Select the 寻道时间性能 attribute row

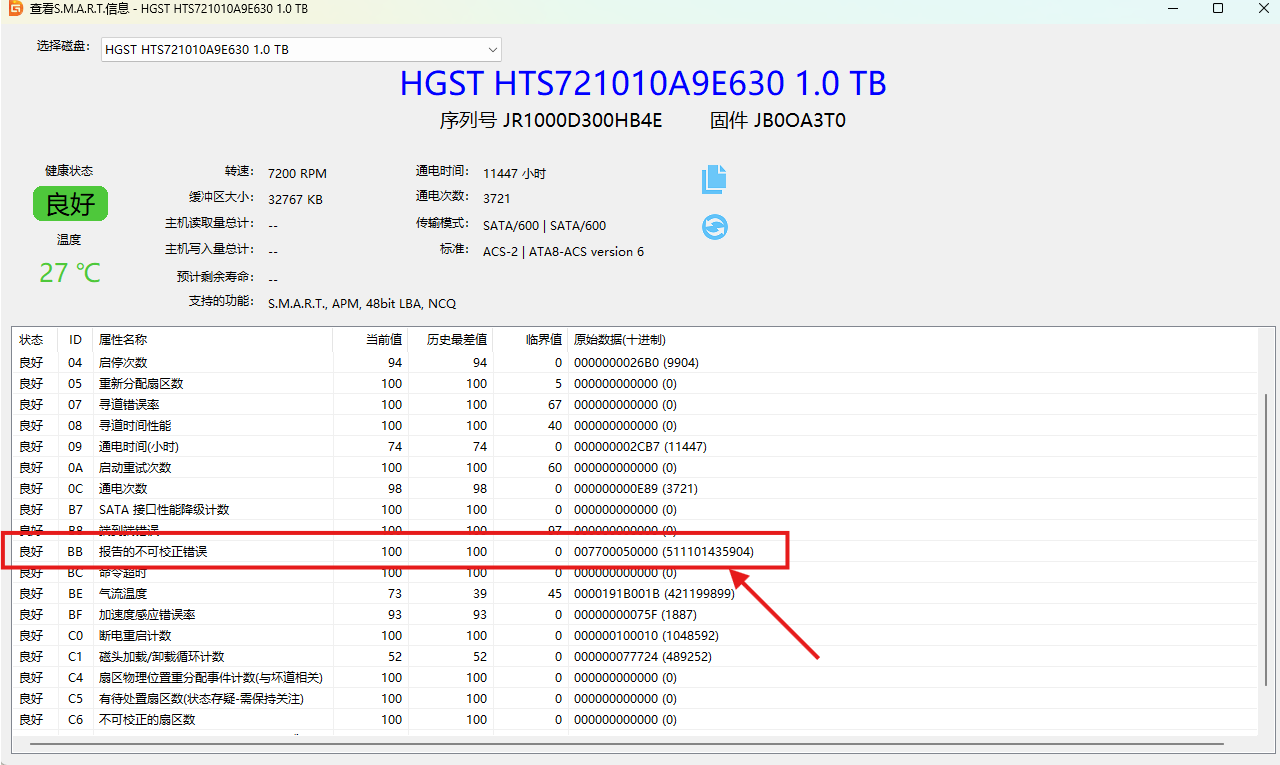click(635, 425)
